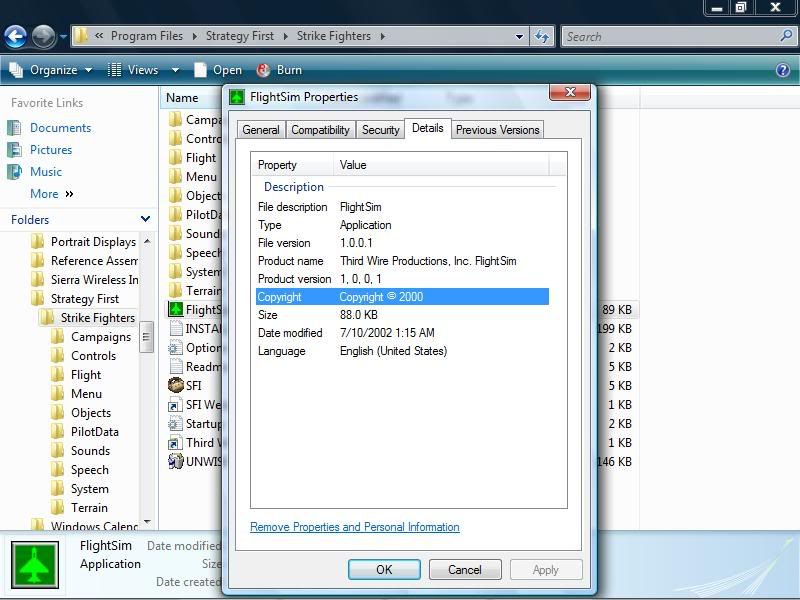Click the Strategy First breadcrumb segment

240,36
